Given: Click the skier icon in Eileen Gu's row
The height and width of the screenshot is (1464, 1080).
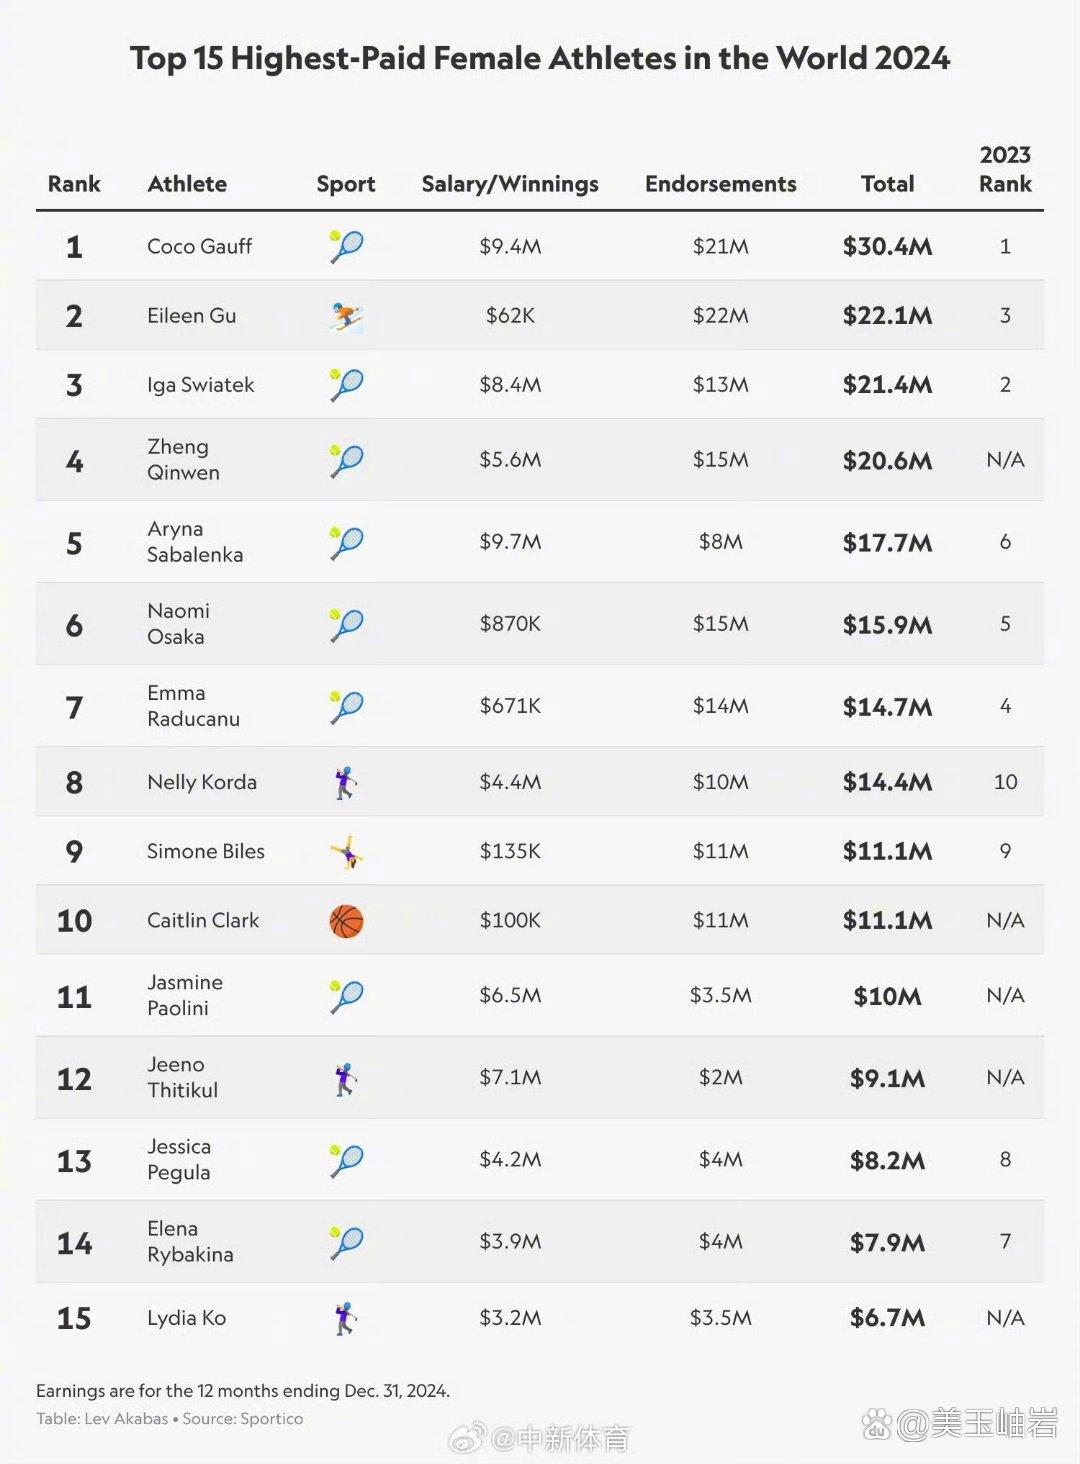Looking at the screenshot, I should [x=346, y=316].
